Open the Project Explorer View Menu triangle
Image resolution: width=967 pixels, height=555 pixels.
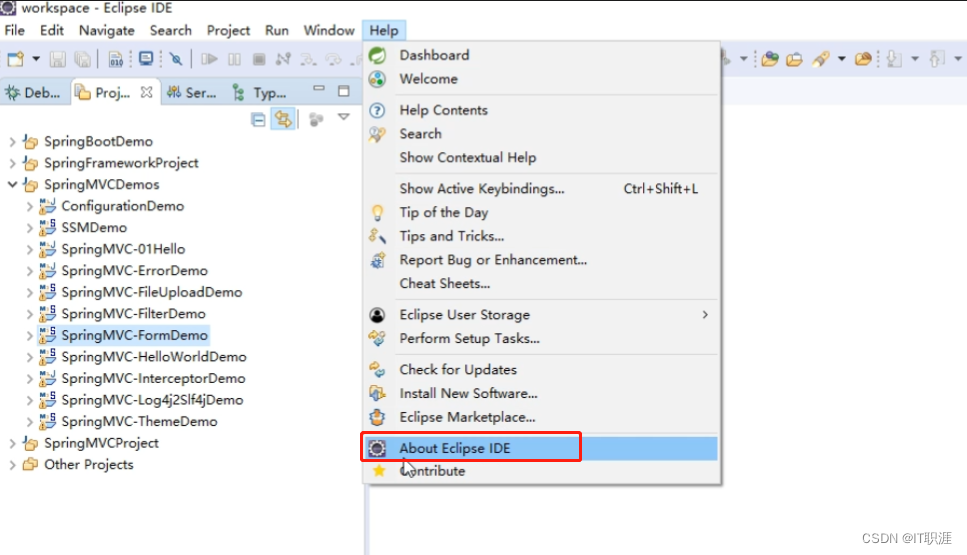tap(344, 117)
